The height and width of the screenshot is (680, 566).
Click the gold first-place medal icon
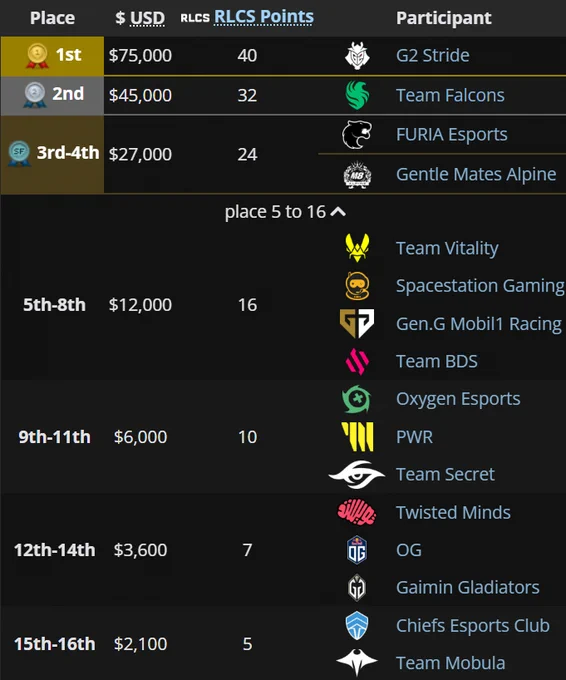click(37, 56)
